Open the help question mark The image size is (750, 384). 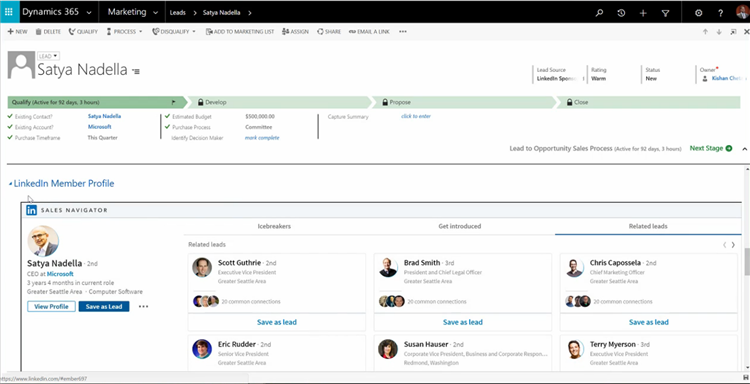[720, 13]
